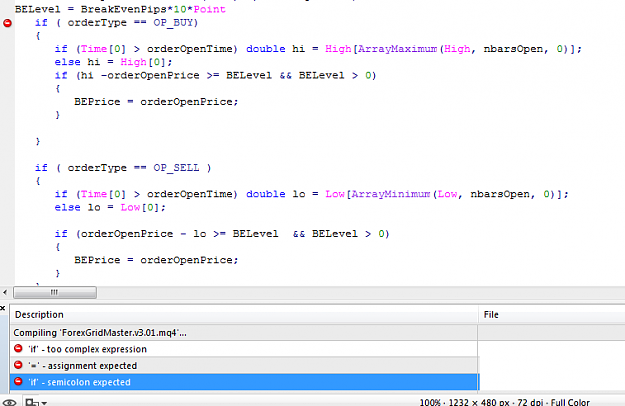Click the 'double hi = High[ArrayMaximum' code

click(342, 49)
